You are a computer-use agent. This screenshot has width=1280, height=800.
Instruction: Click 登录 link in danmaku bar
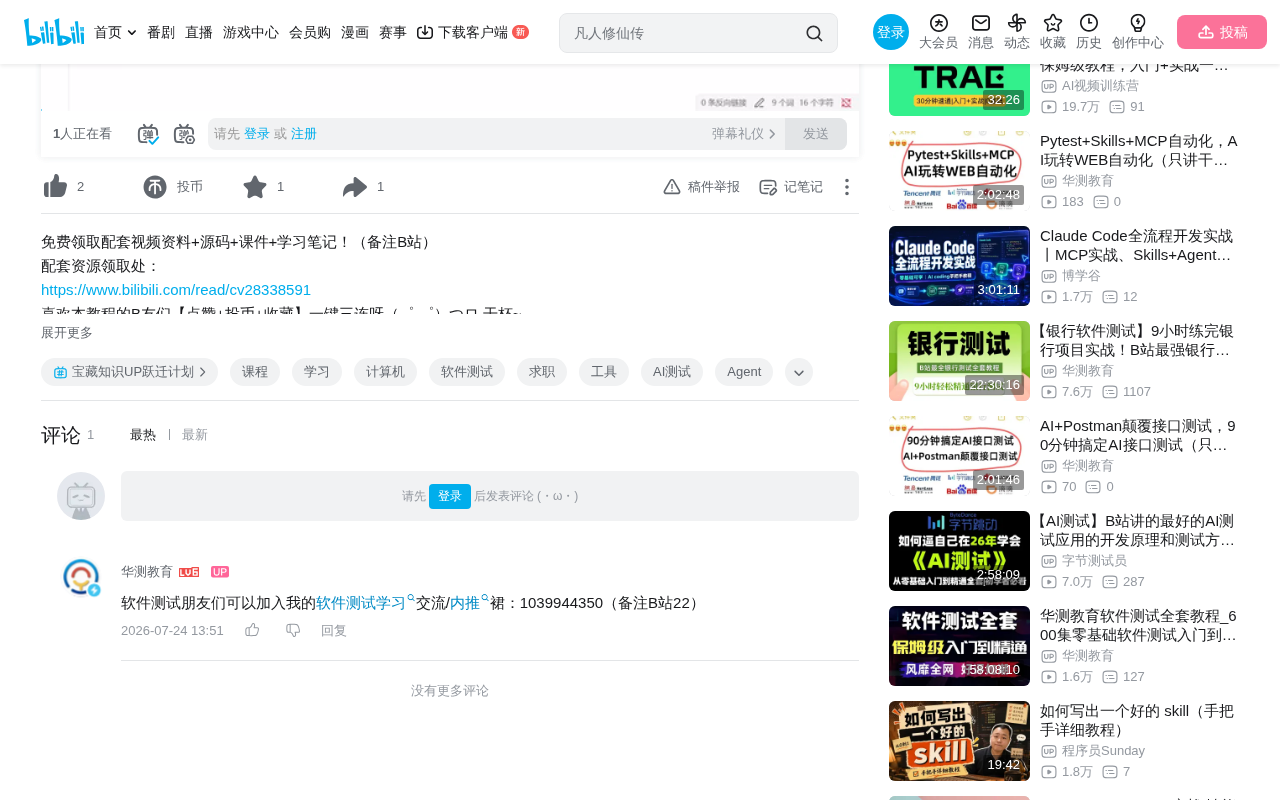[257, 134]
